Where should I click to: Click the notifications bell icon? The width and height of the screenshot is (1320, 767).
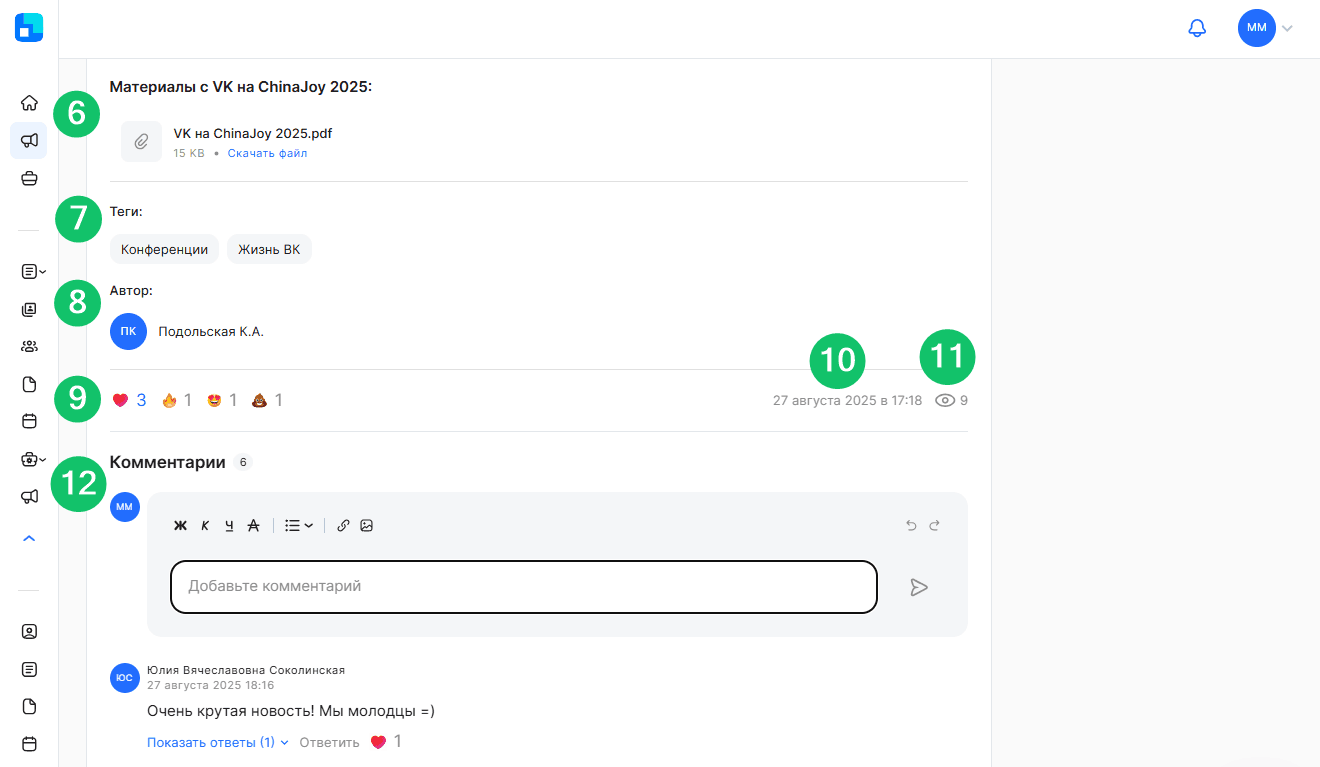coord(1196,28)
